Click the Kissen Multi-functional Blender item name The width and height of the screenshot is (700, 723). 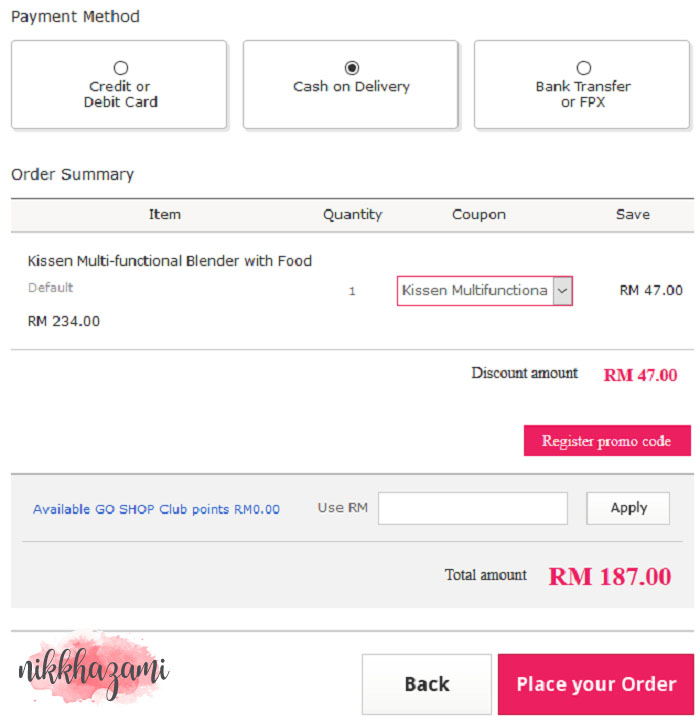click(x=170, y=261)
